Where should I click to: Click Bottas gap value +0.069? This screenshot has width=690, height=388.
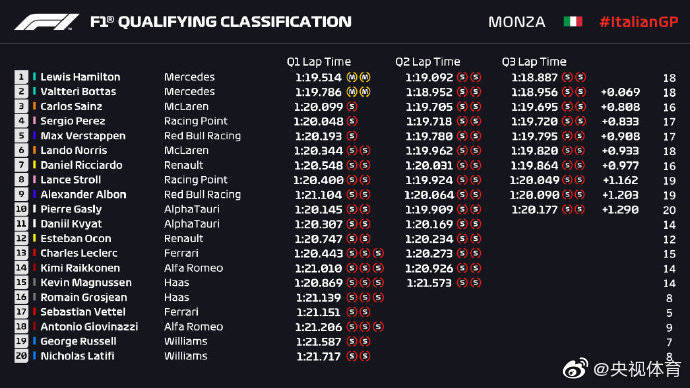(620, 92)
